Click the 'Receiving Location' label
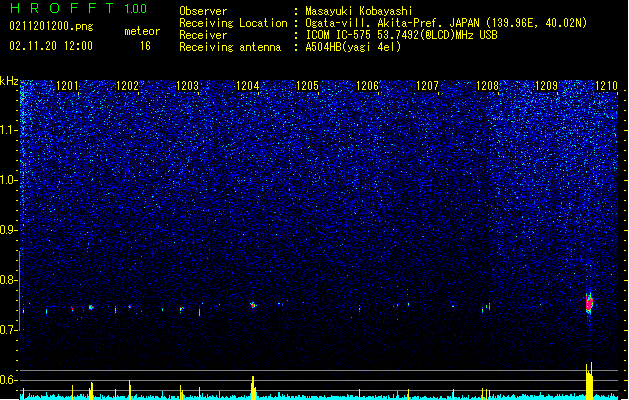Image resolution: width=629 pixels, height=400 pixels. pos(233,23)
